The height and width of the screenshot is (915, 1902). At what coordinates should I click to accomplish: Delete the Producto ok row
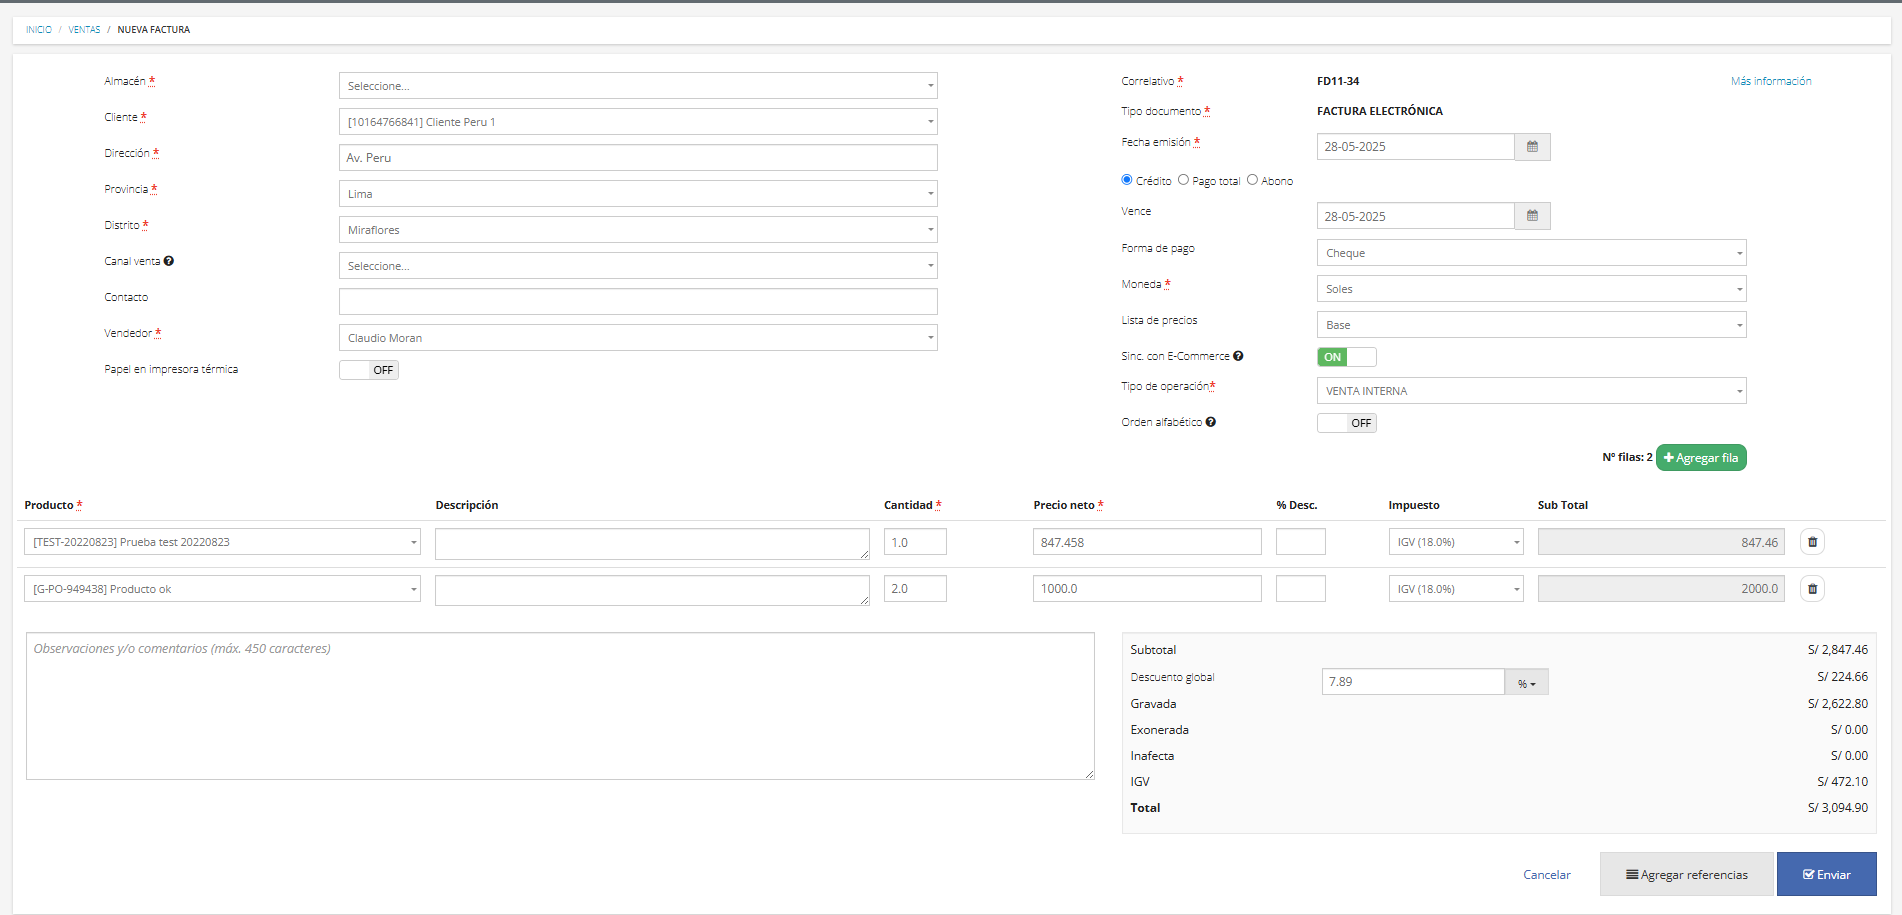[1812, 589]
